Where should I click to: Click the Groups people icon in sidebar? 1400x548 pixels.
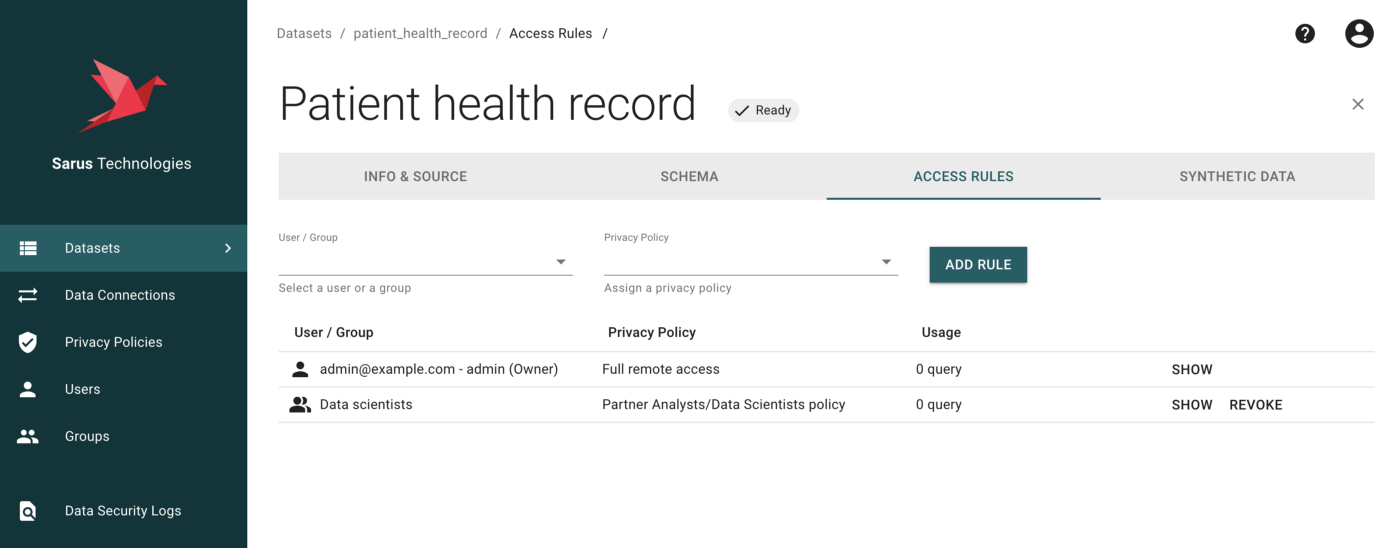point(28,436)
